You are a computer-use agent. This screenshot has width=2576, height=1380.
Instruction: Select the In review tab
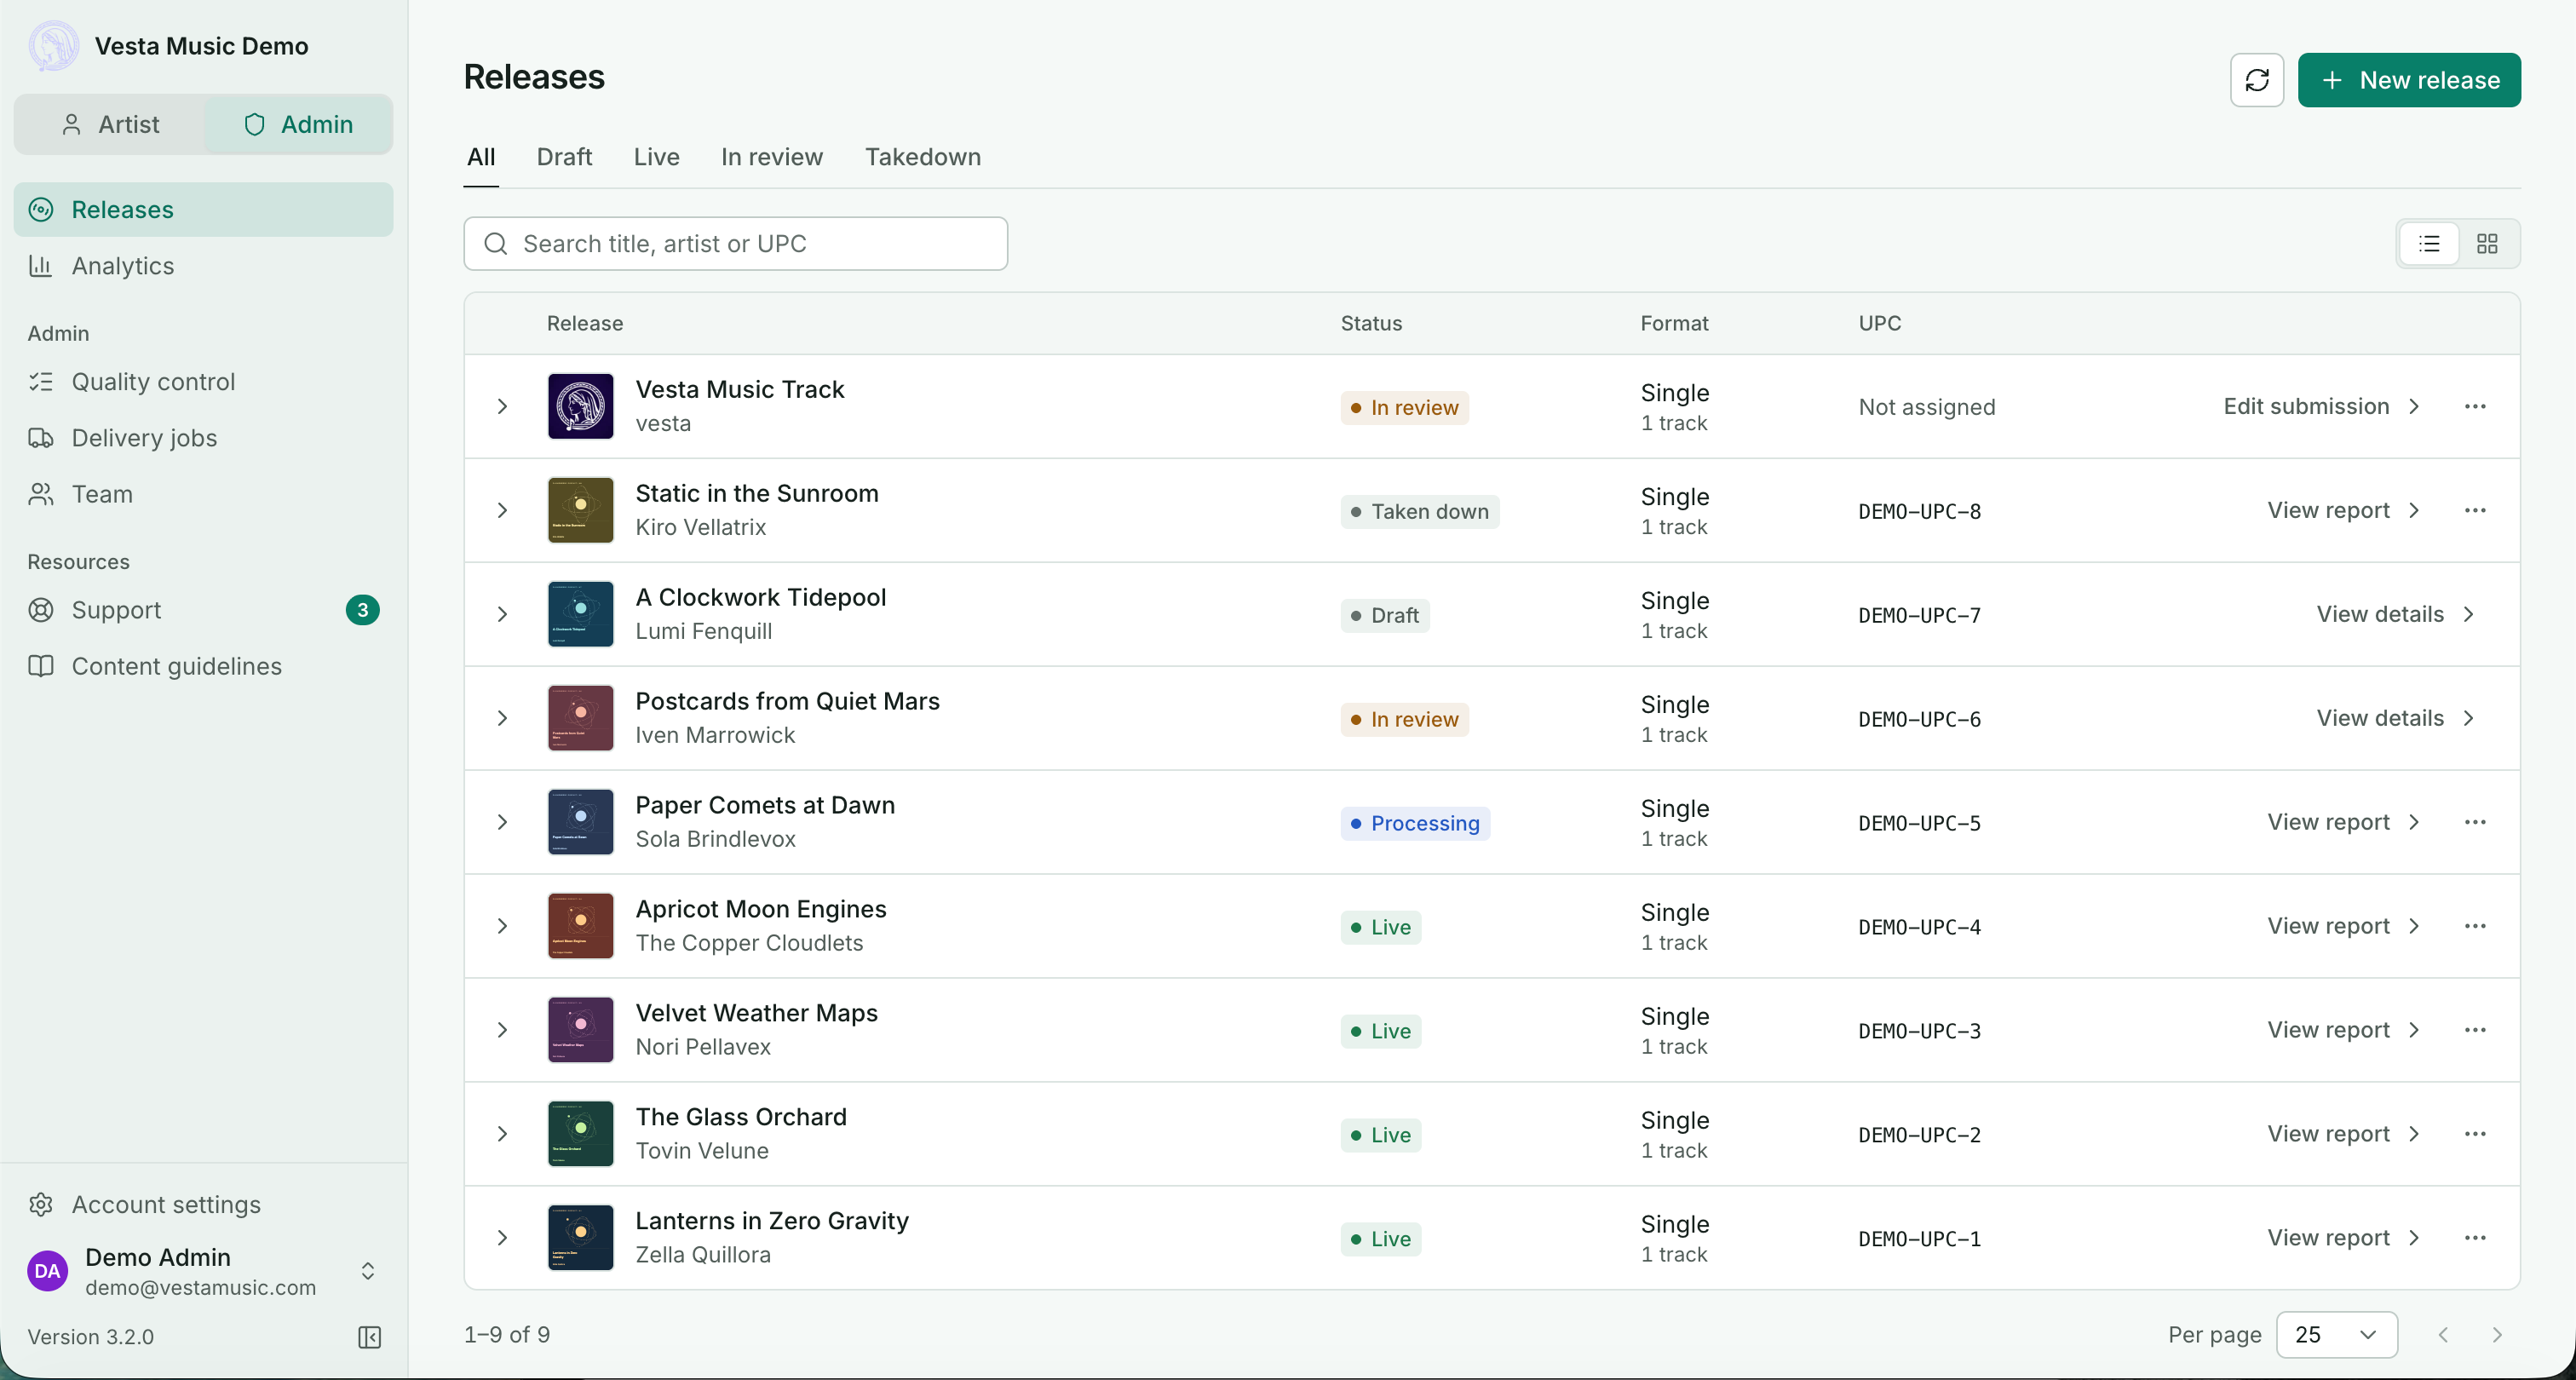tap(771, 157)
